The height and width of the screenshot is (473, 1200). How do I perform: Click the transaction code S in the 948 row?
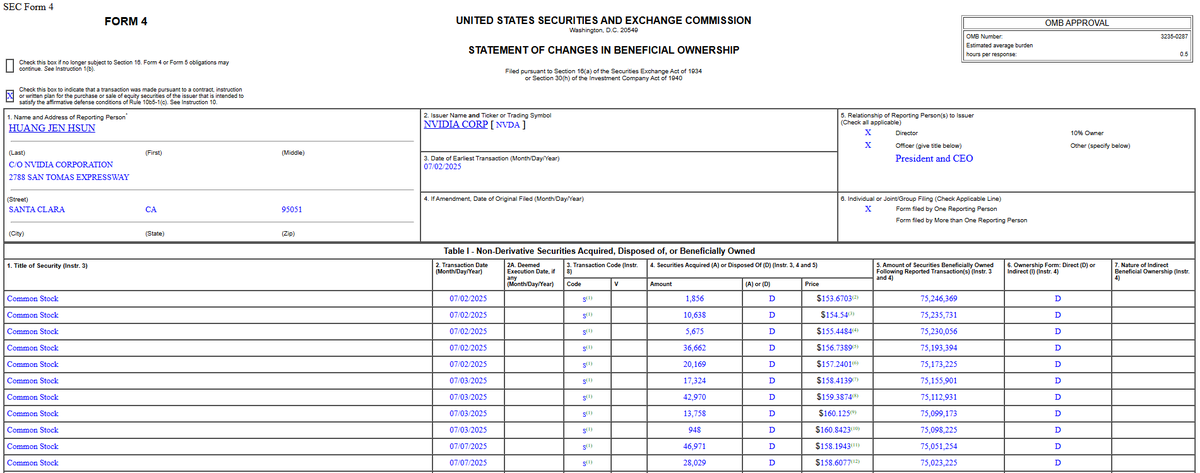(x=587, y=430)
